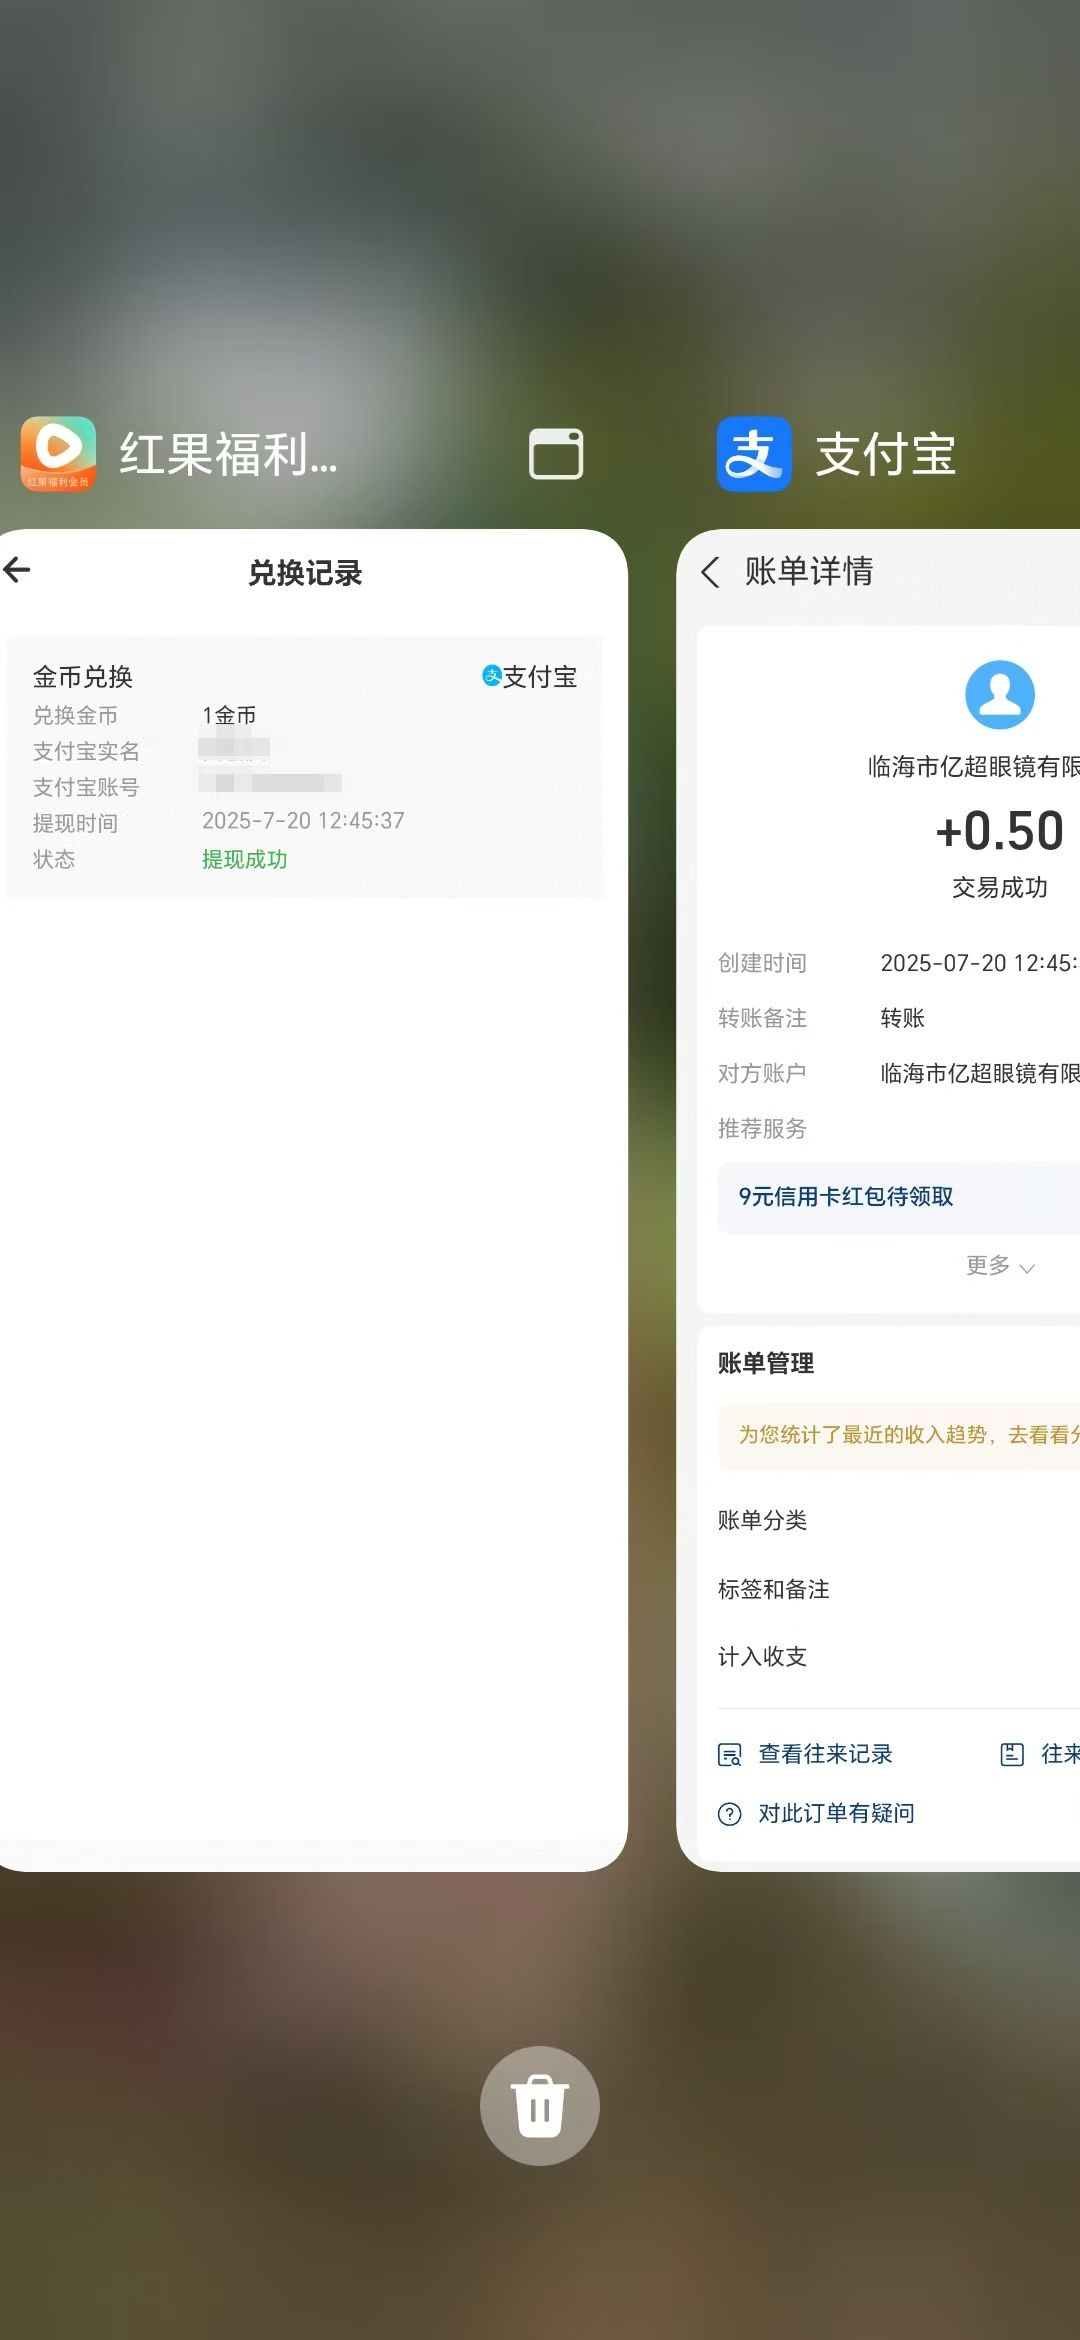
Task: Open income trend banner 为您统计了最近的收入趋势
Action: coord(898,1435)
